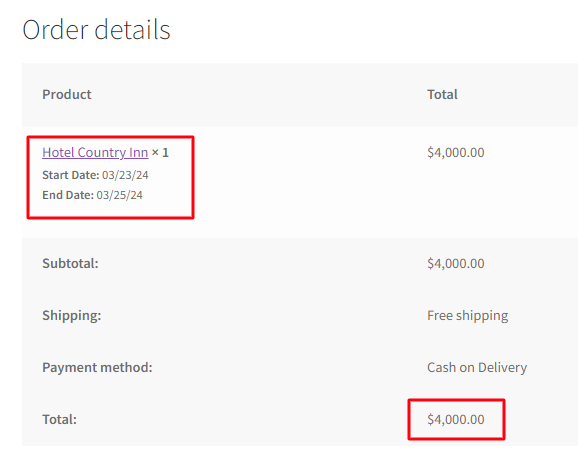The height and width of the screenshot is (464, 578).
Task: Click the end date value 03/25/24
Action: click(x=119, y=195)
